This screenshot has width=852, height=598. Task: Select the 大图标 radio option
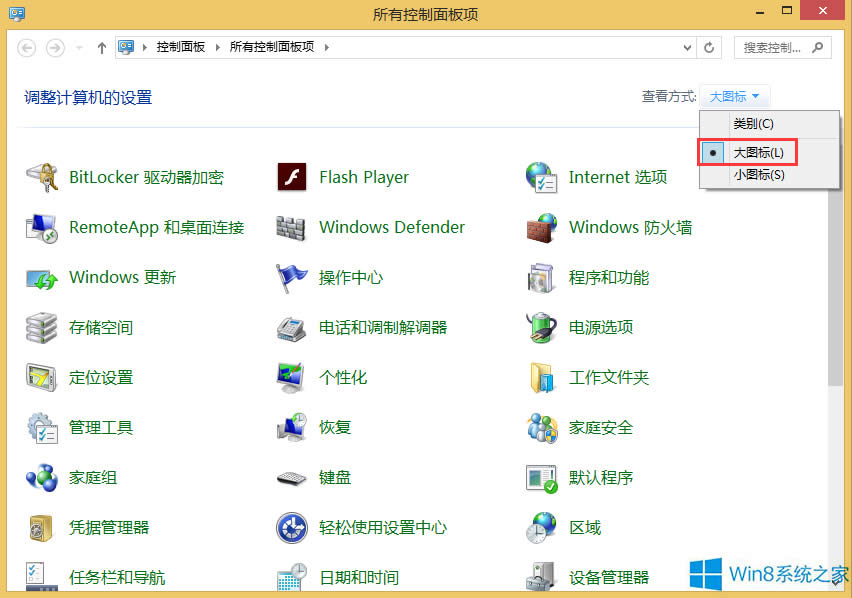757,152
